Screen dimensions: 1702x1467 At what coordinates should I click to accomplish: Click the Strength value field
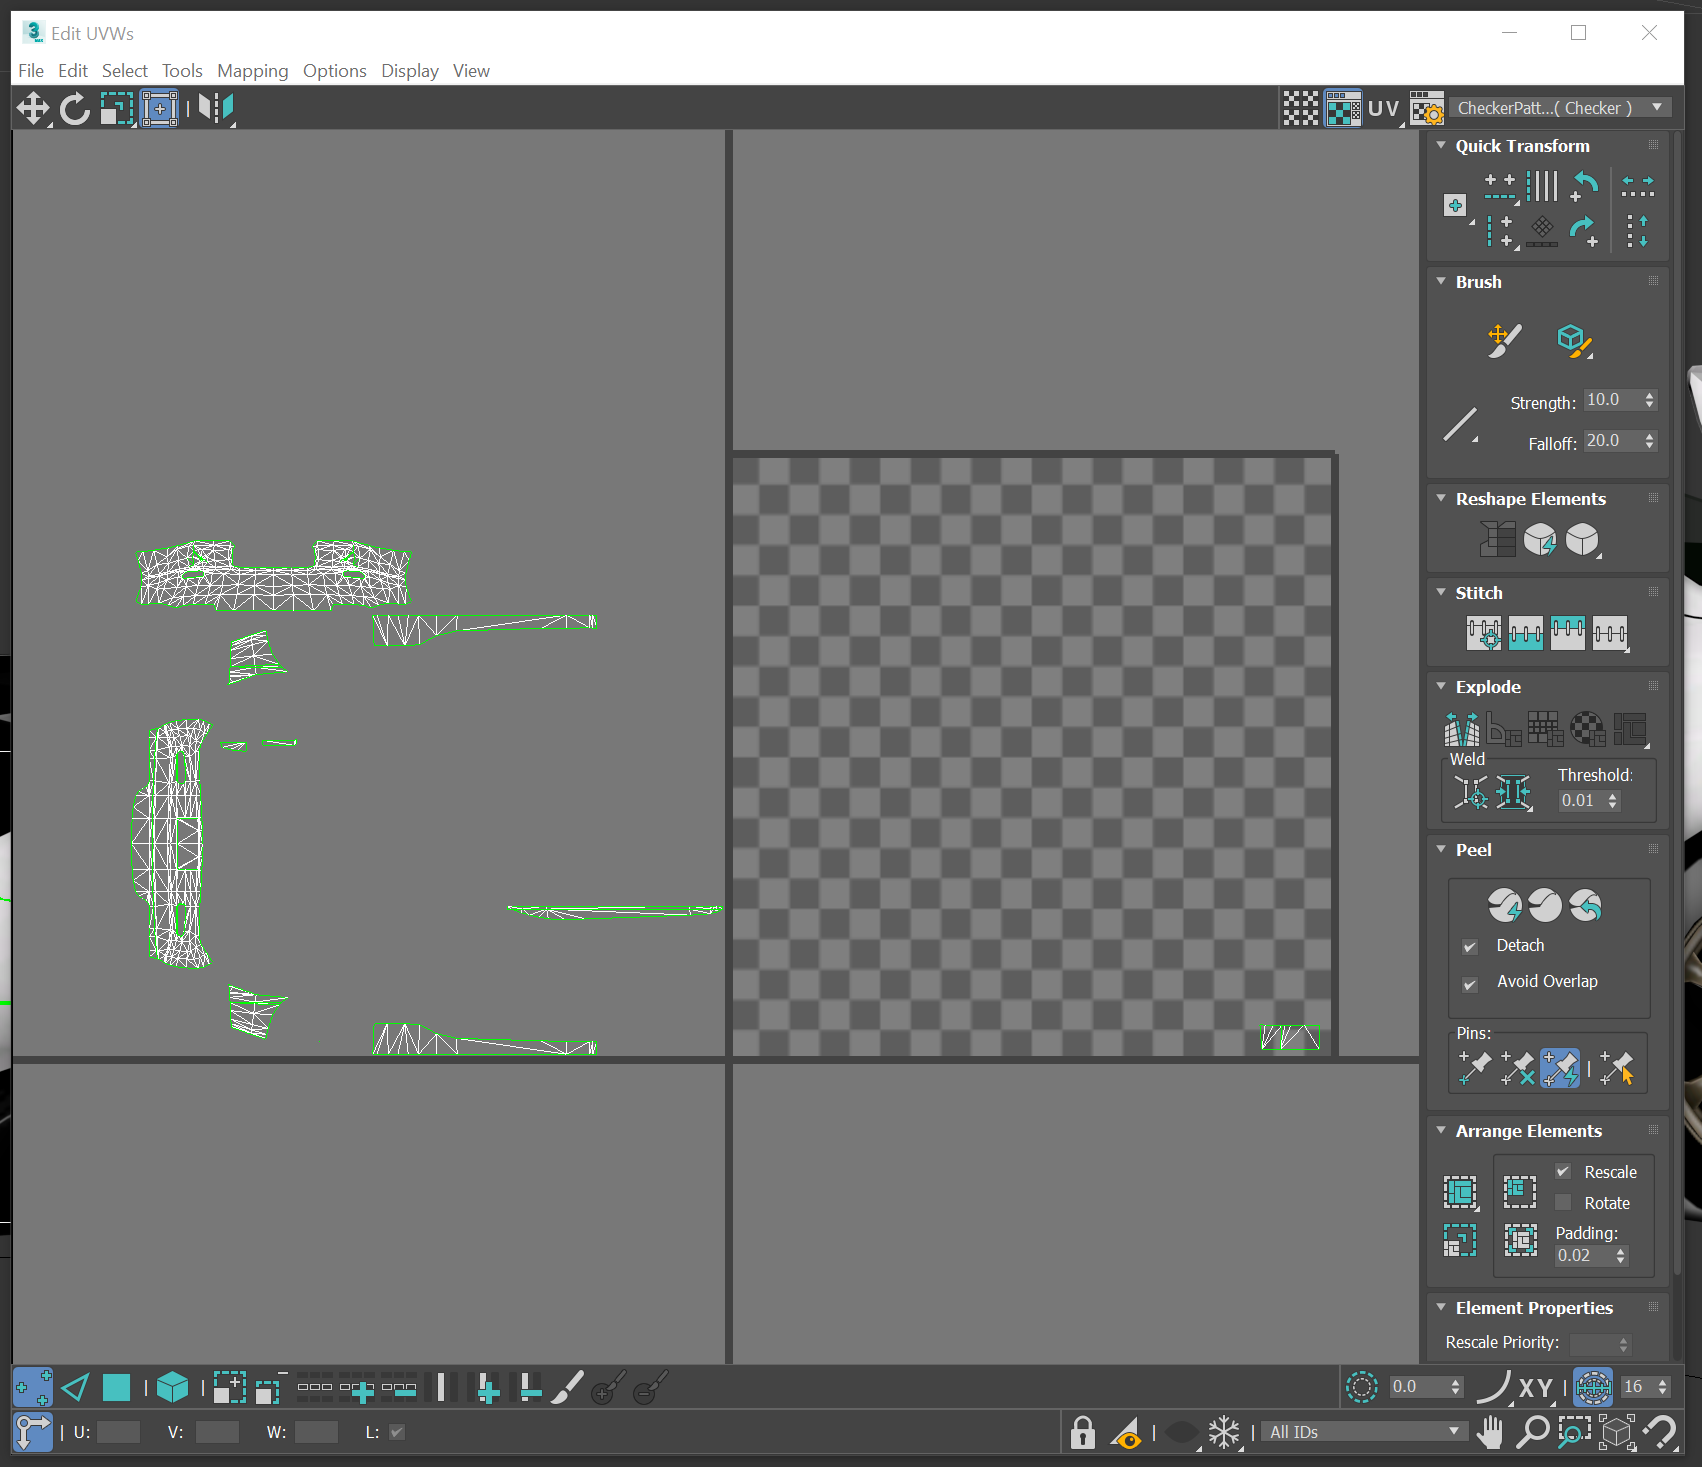(x=1612, y=400)
